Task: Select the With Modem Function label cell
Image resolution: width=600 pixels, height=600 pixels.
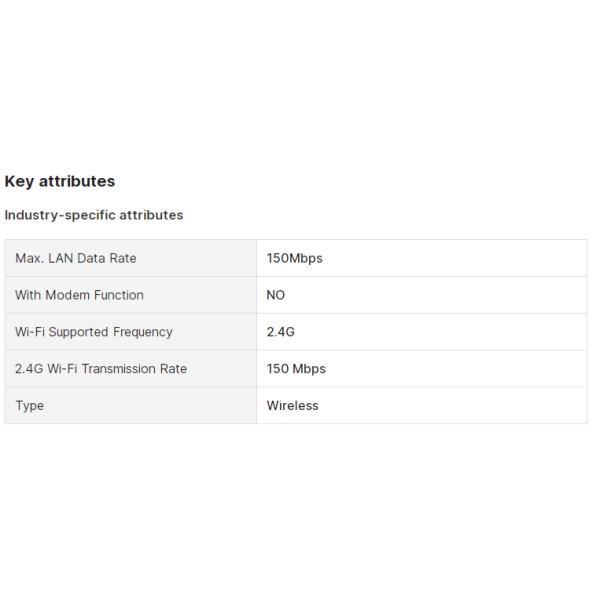Action: point(80,295)
